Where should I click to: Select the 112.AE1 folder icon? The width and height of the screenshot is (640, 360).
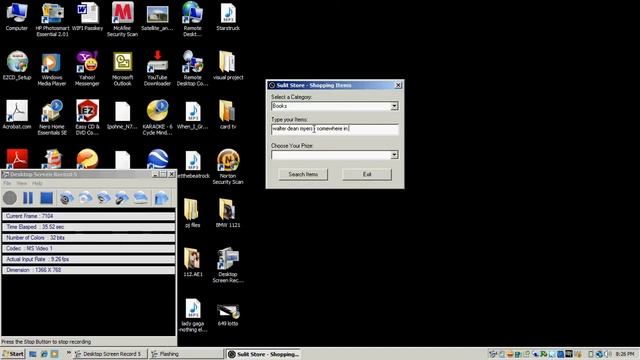tap(192, 262)
